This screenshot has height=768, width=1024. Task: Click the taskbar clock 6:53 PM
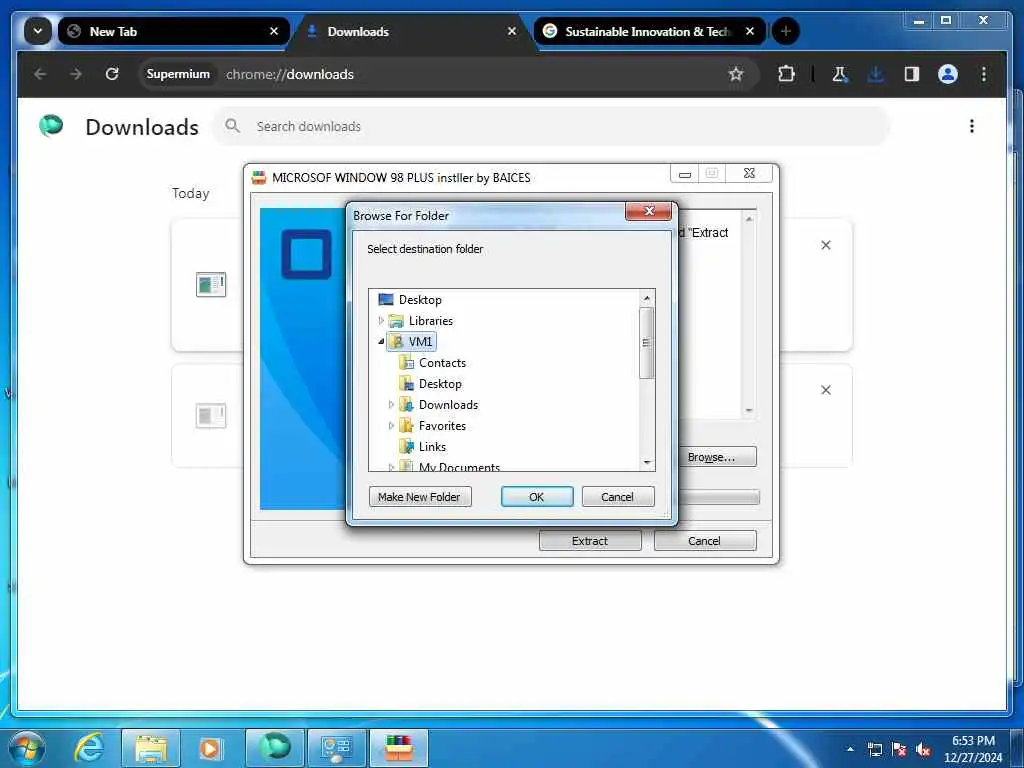pos(972,741)
